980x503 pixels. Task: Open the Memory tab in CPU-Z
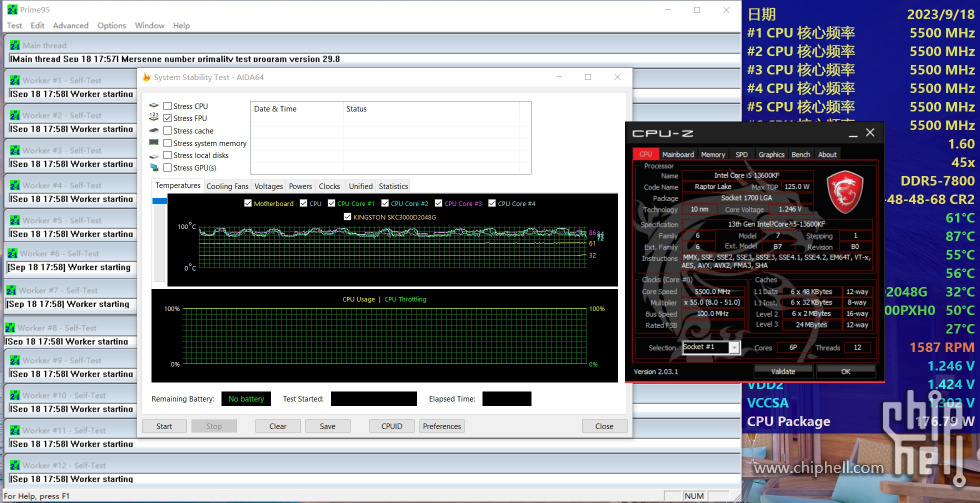(x=713, y=154)
